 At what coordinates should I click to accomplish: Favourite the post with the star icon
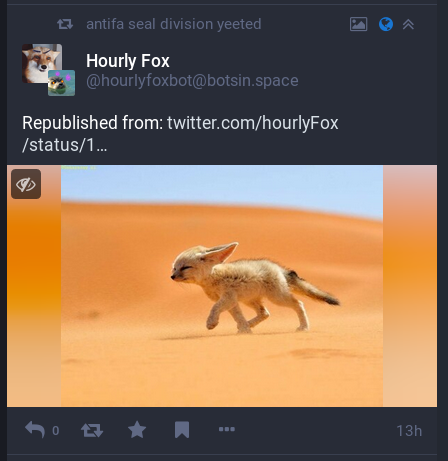[x=137, y=429]
